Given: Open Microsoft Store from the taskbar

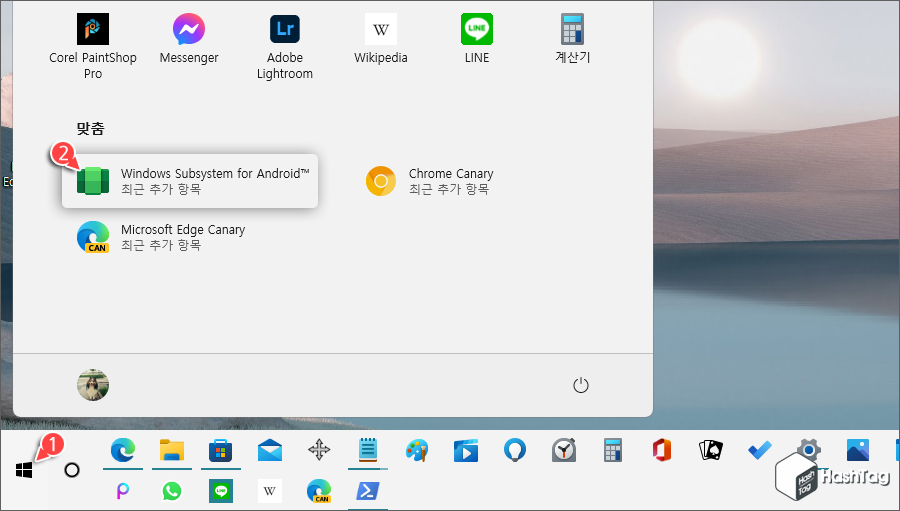Looking at the screenshot, I should (220, 451).
